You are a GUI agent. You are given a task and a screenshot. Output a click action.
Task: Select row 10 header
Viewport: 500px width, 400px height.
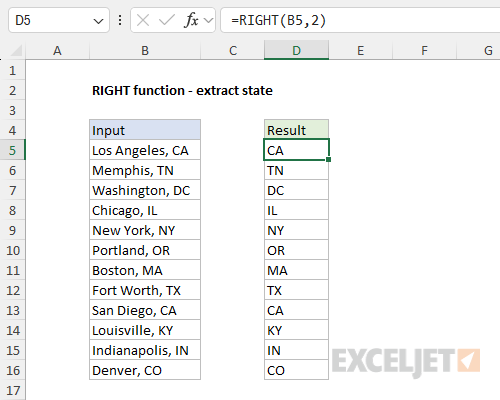click(13, 250)
